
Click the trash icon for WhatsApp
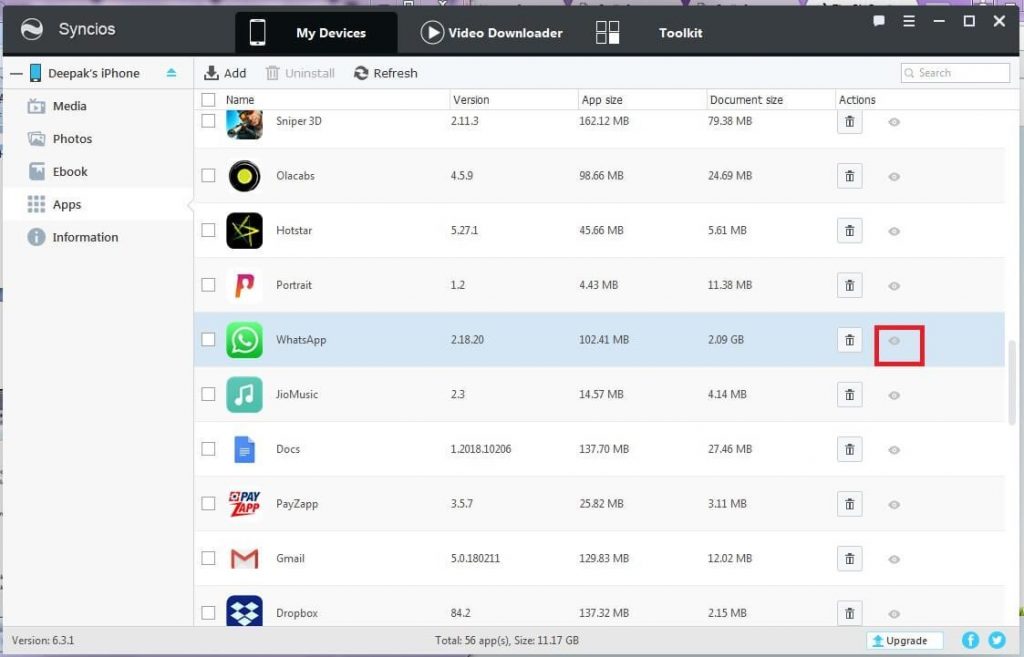point(849,340)
